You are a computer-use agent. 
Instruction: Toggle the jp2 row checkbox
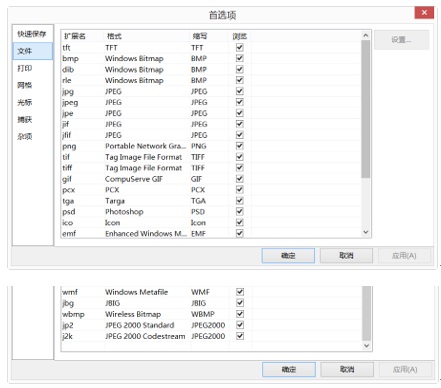[240, 325]
